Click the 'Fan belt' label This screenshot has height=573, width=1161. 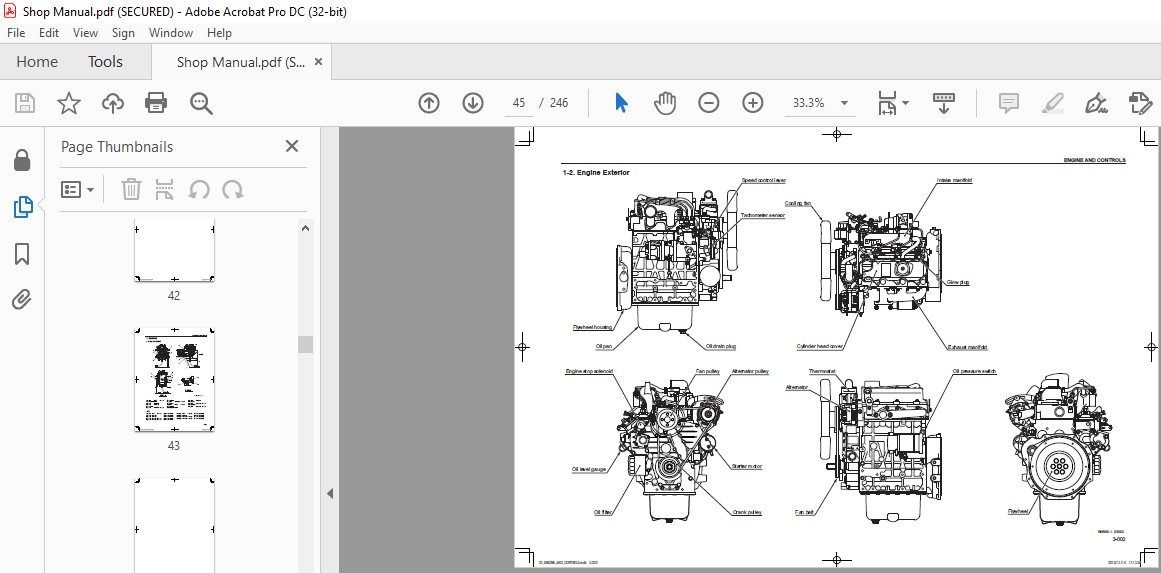point(806,512)
